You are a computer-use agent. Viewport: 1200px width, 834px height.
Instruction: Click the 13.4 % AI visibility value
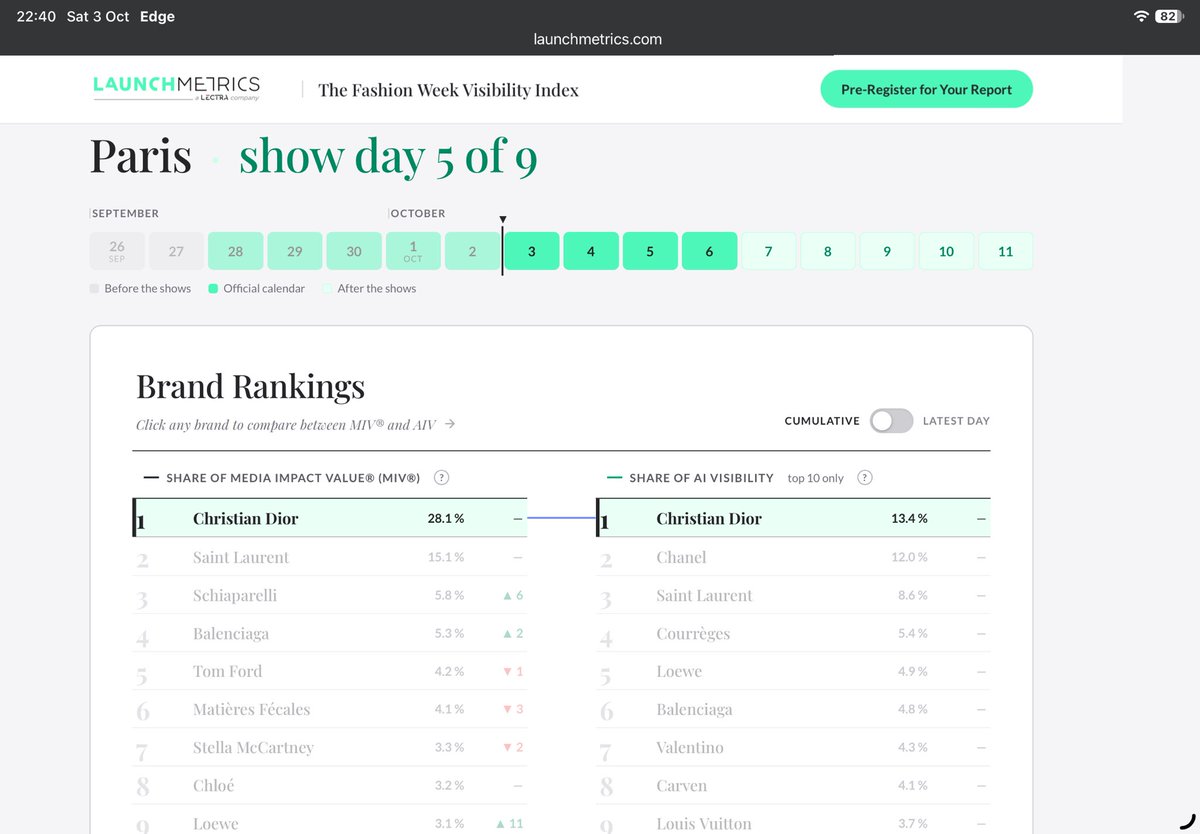pyautogui.click(x=909, y=518)
